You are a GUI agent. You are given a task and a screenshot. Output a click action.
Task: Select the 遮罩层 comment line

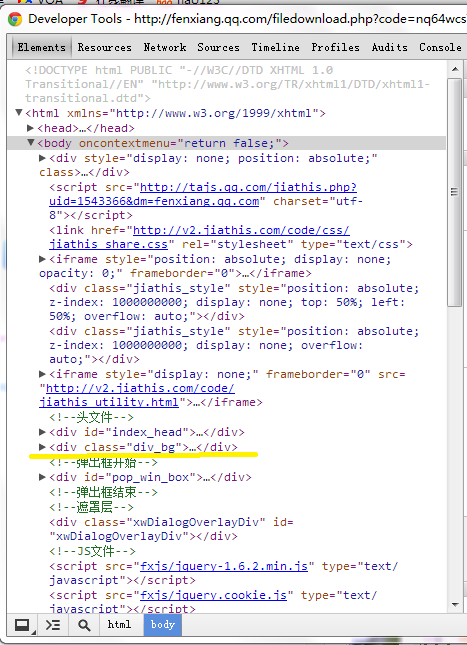tap(91, 507)
